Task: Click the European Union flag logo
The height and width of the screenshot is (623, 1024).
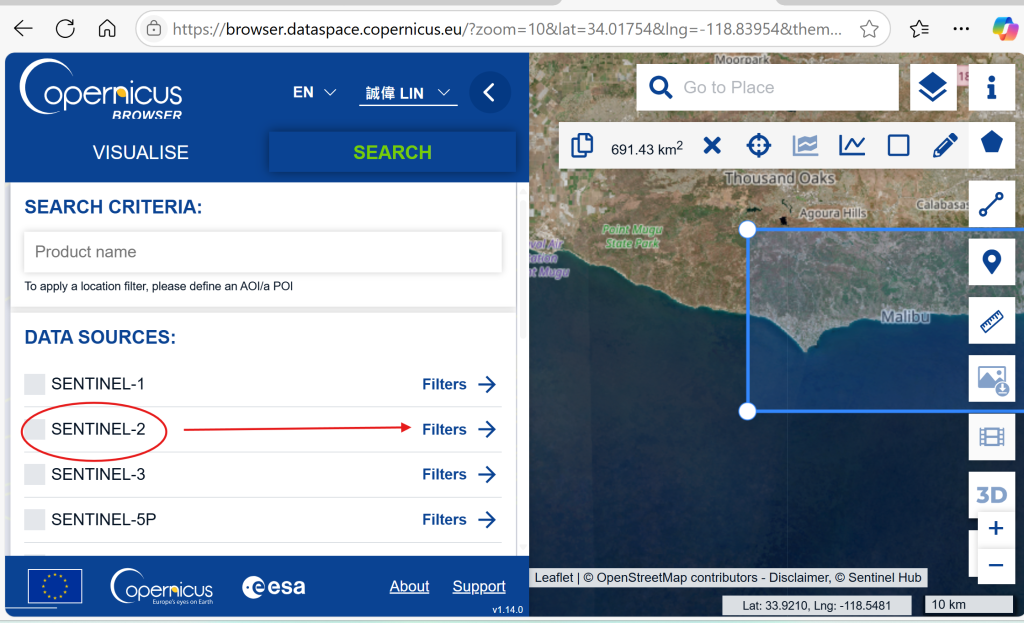Action: pyautogui.click(x=55, y=586)
